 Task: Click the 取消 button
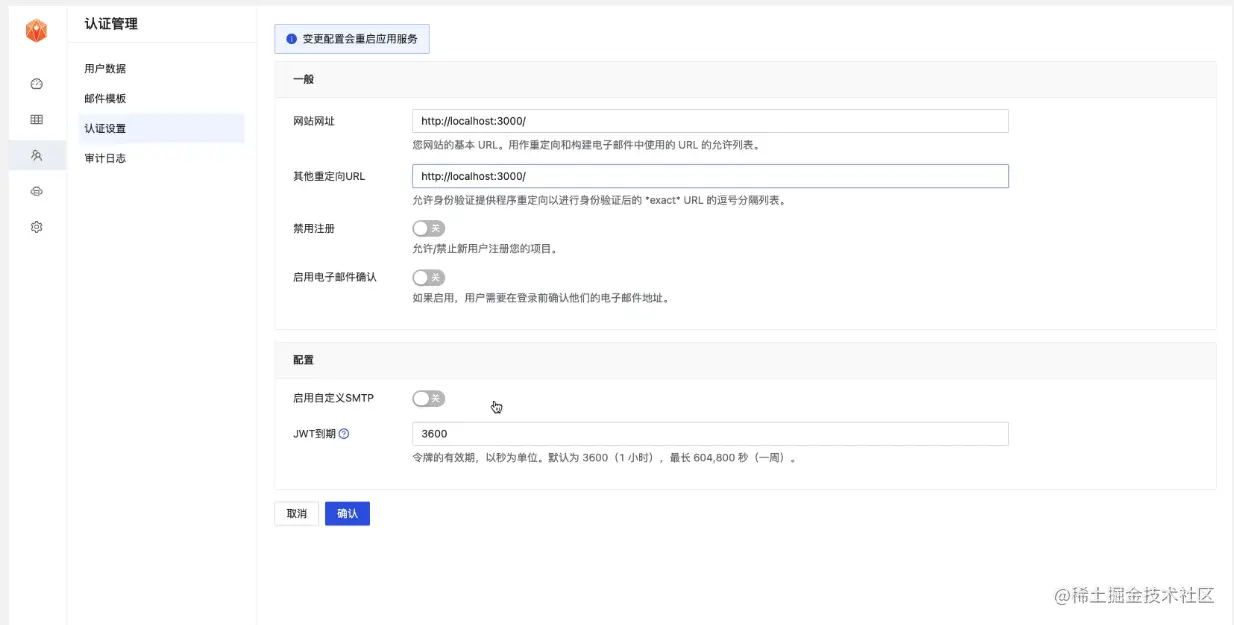pyautogui.click(x=297, y=514)
